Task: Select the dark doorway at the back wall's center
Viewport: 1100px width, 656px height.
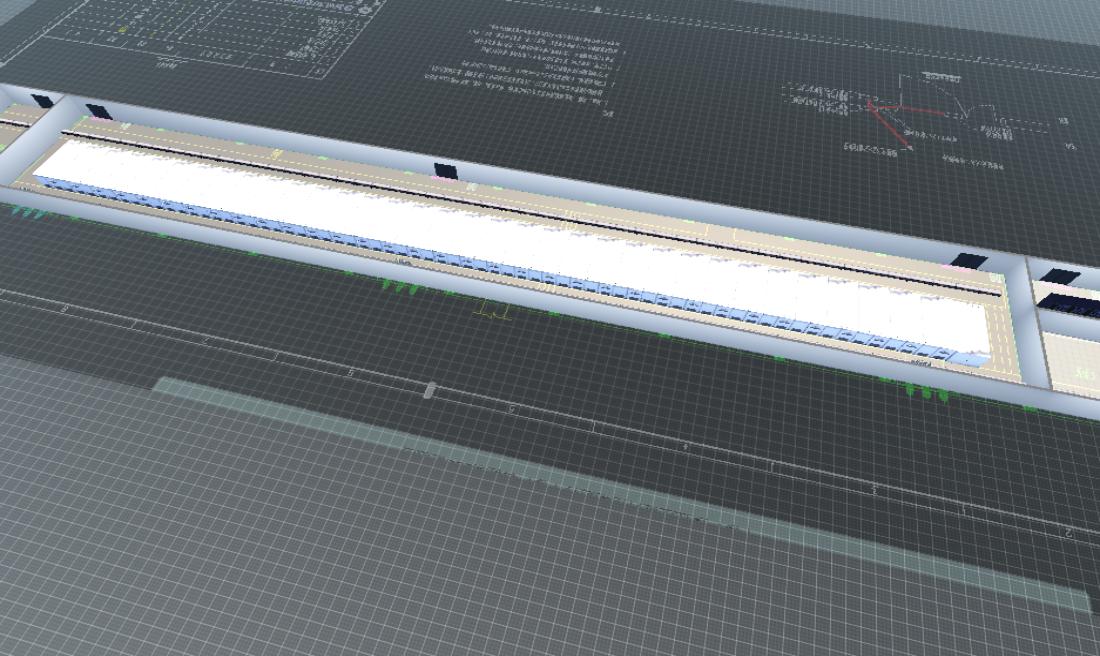Action: (x=445, y=171)
